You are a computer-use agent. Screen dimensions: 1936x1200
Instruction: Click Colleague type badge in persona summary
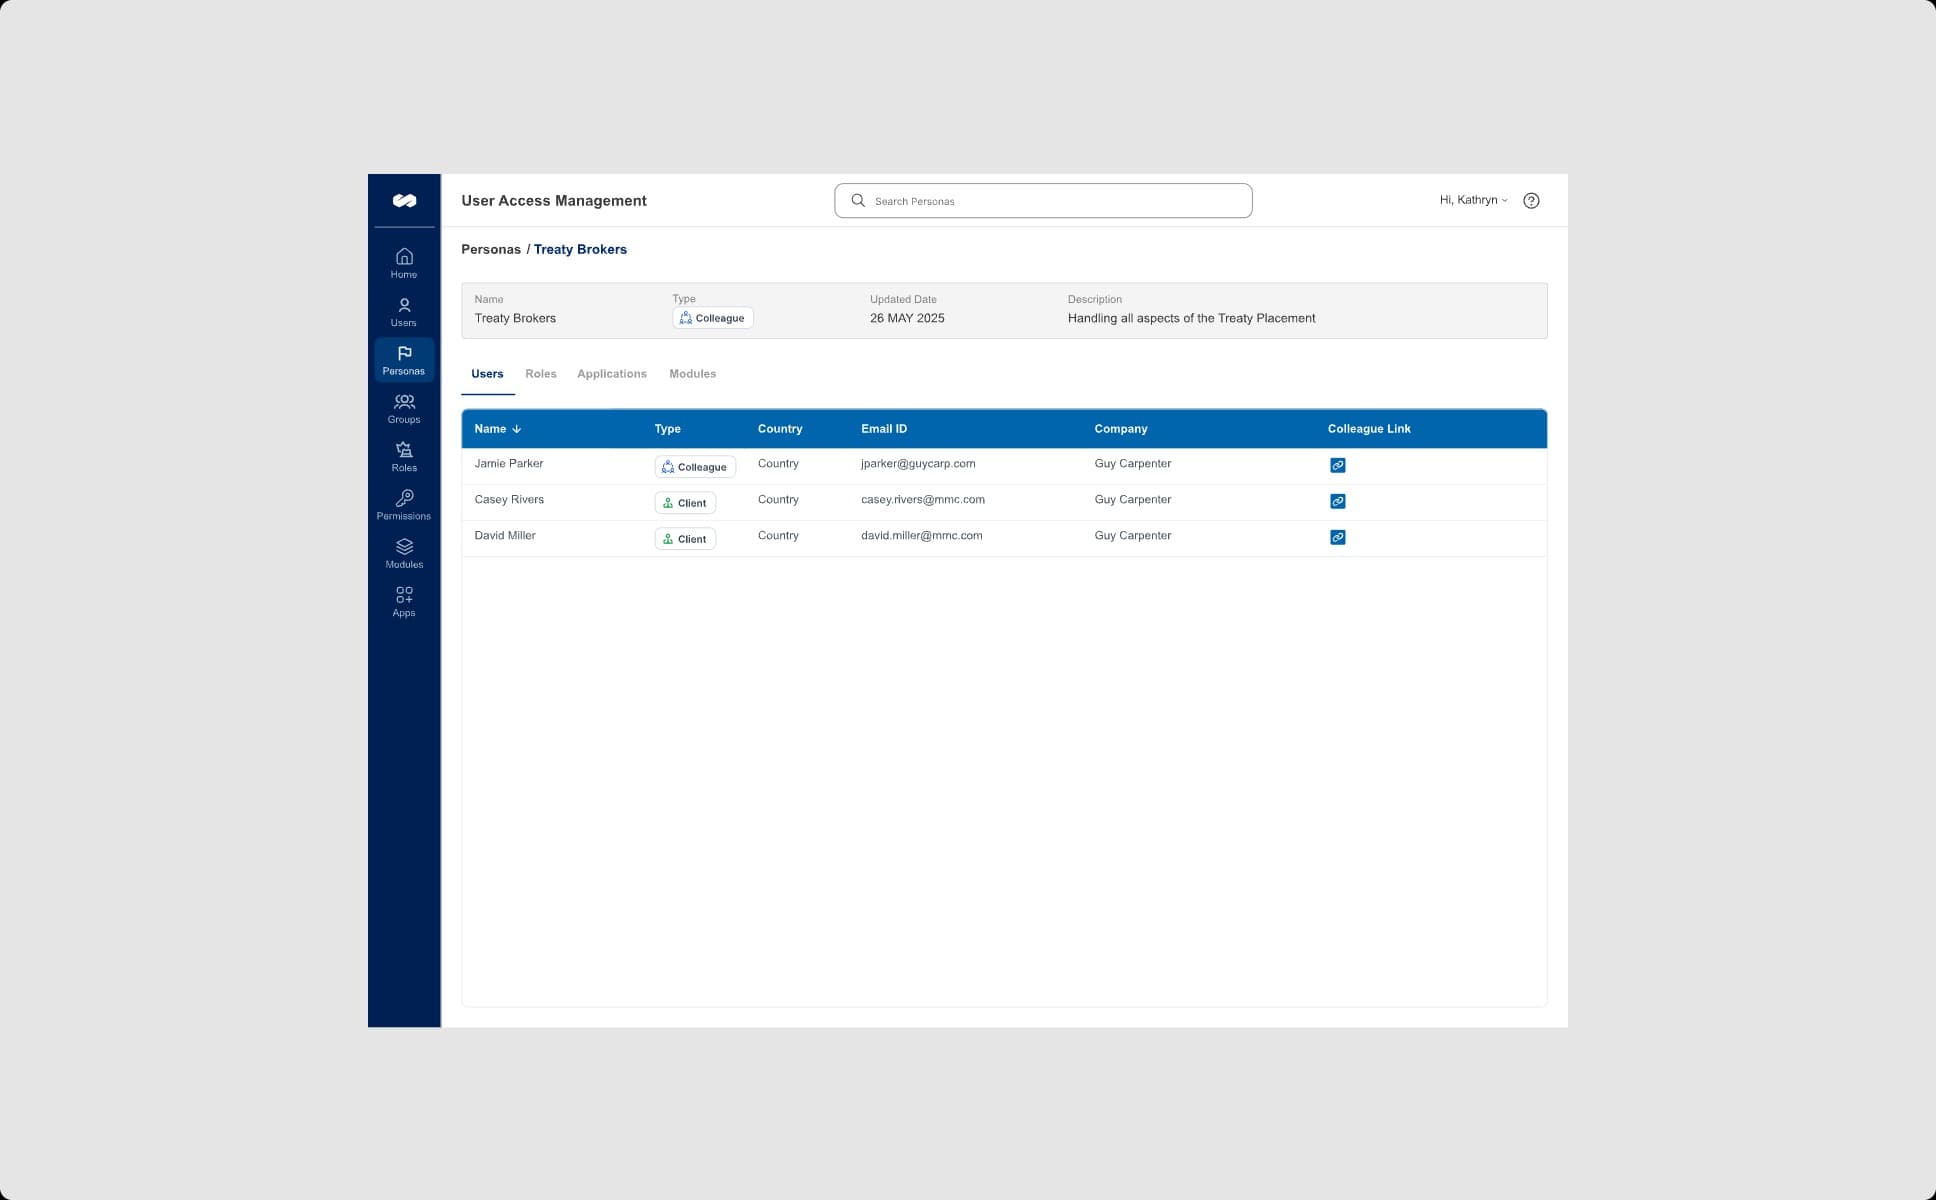pyautogui.click(x=712, y=318)
